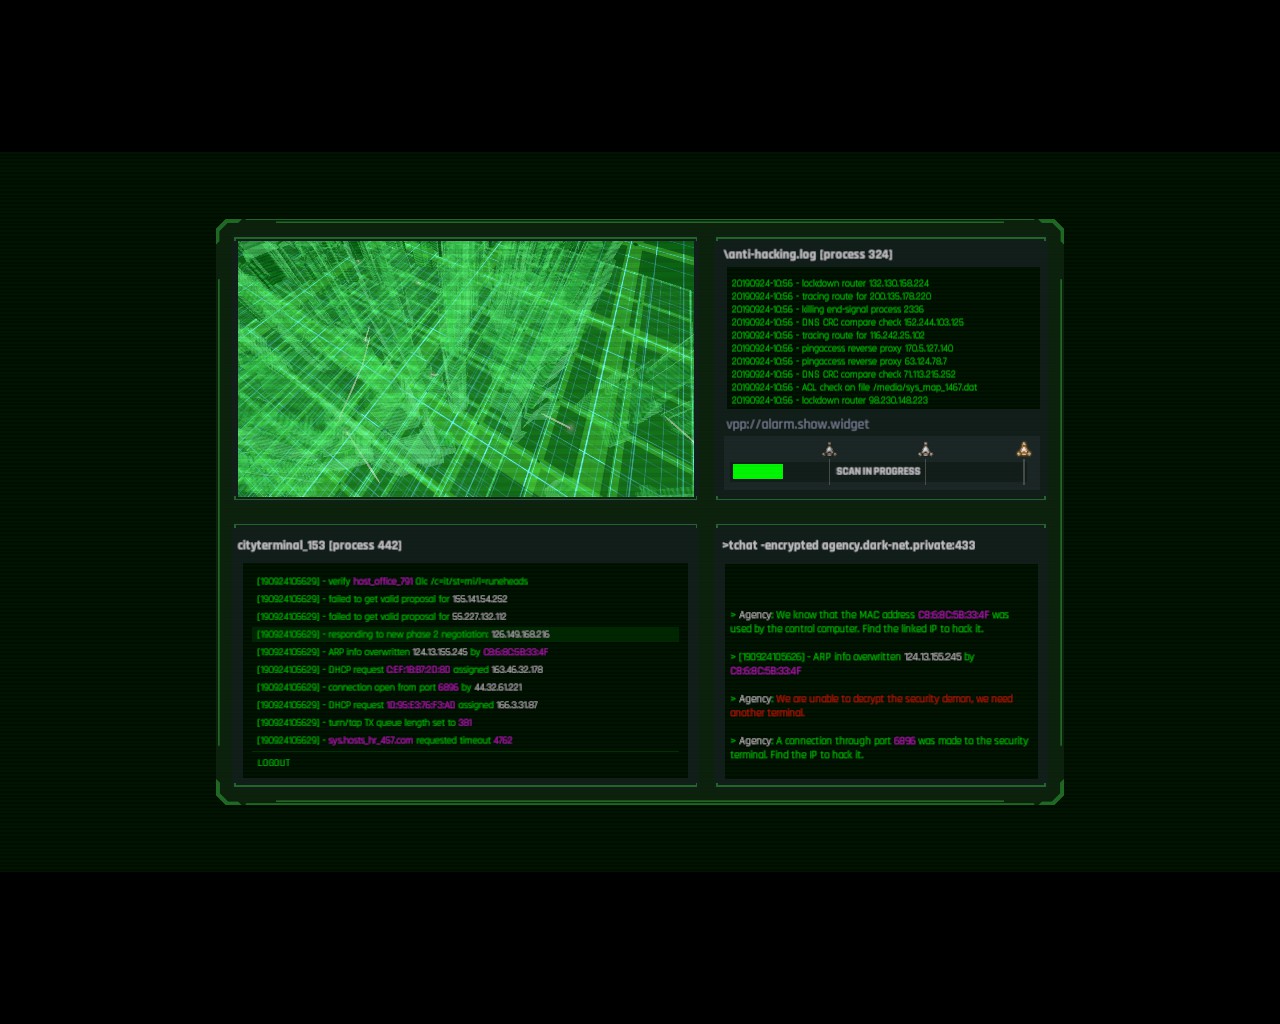Image resolution: width=1280 pixels, height=1024 pixels.
Task: Click 'pingaccess reverse proxy 170.5.127.140' entry
Action: point(842,348)
